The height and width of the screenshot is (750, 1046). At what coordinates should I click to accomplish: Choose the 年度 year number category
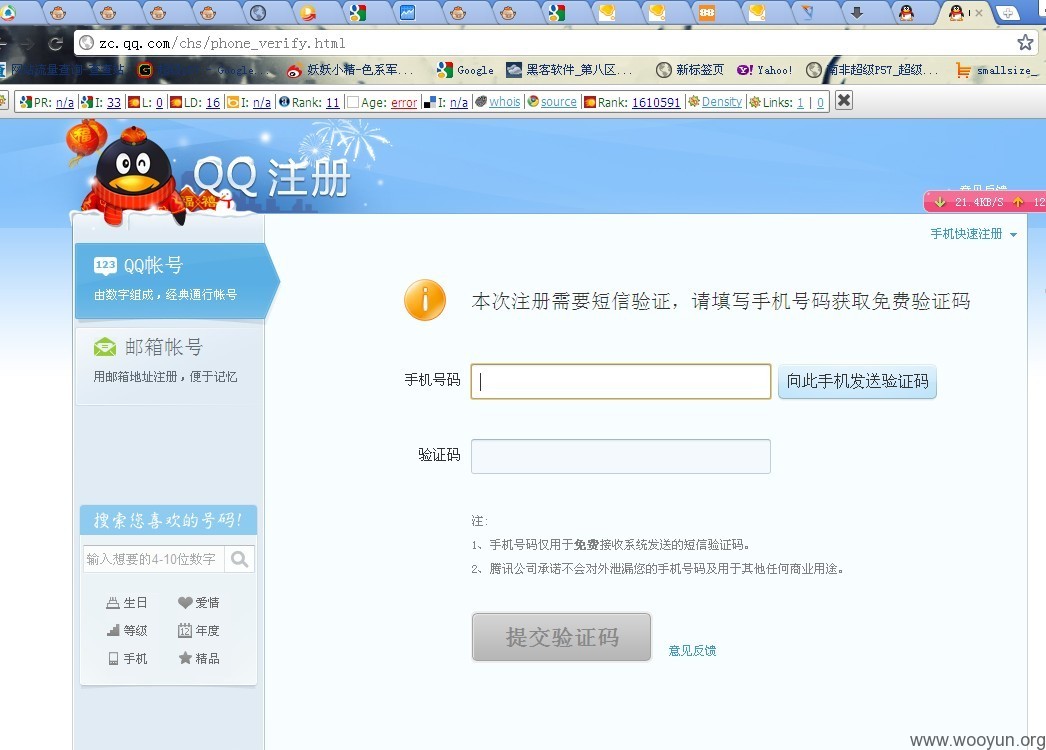[199, 631]
